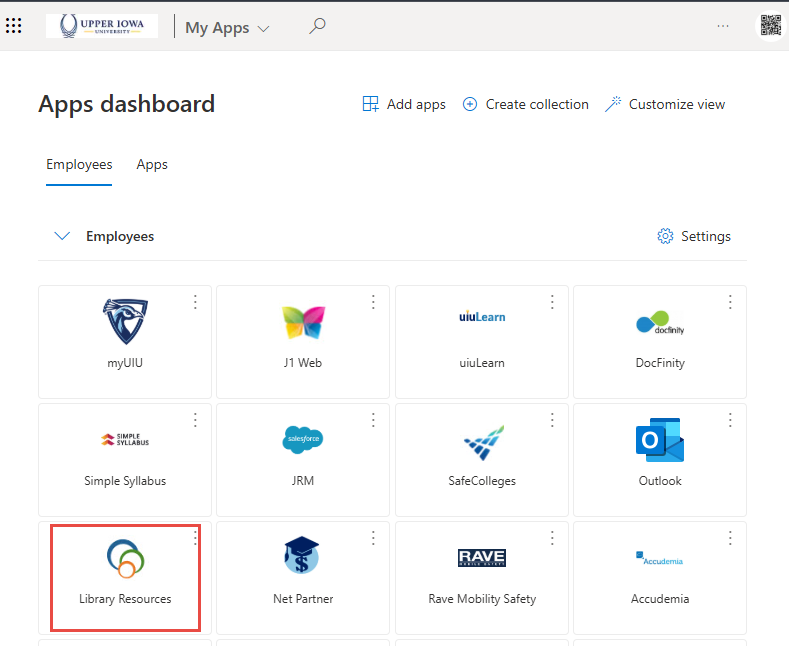789x646 pixels.
Task: Open the app launcher waffle grid
Action: [x=14, y=26]
